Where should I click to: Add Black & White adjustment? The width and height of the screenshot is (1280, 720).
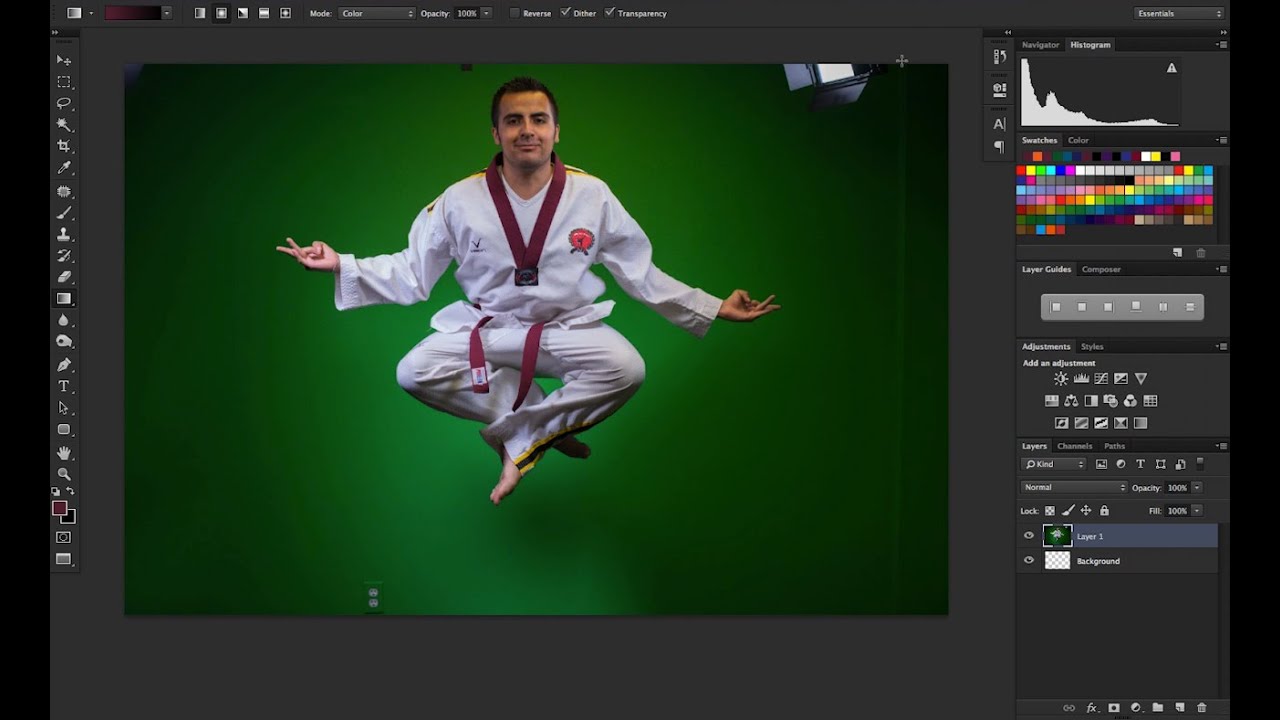point(1091,401)
